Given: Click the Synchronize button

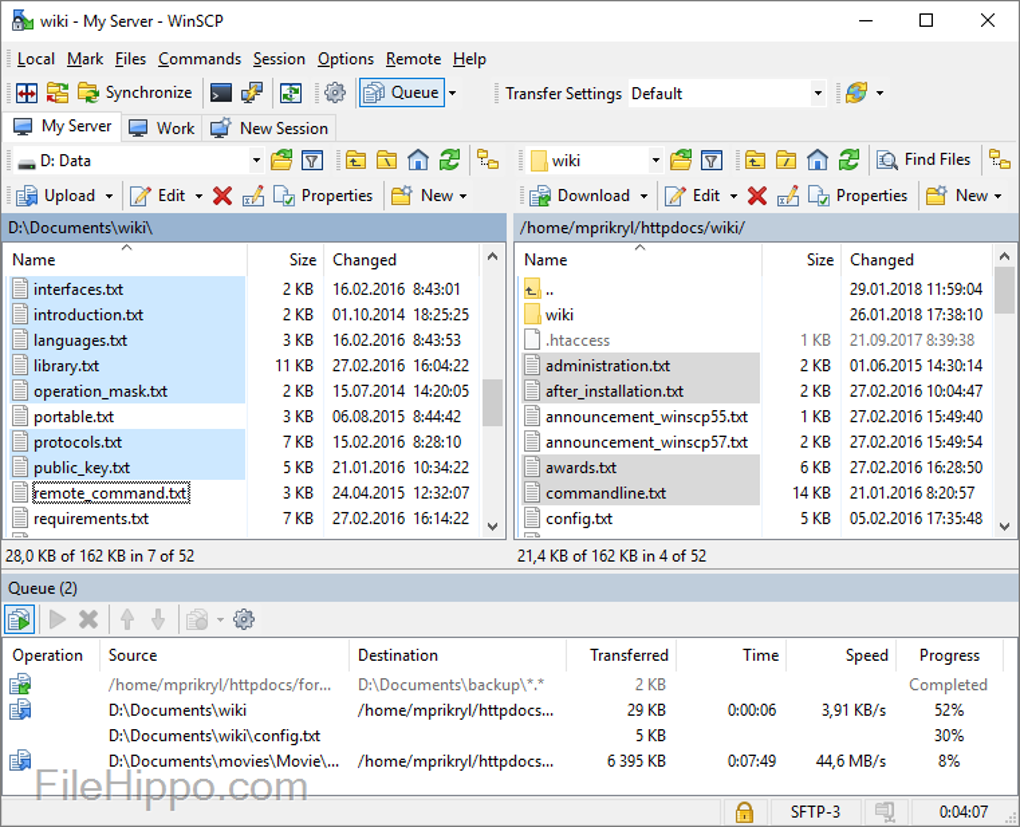Looking at the screenshot, I should click(135, 93).
